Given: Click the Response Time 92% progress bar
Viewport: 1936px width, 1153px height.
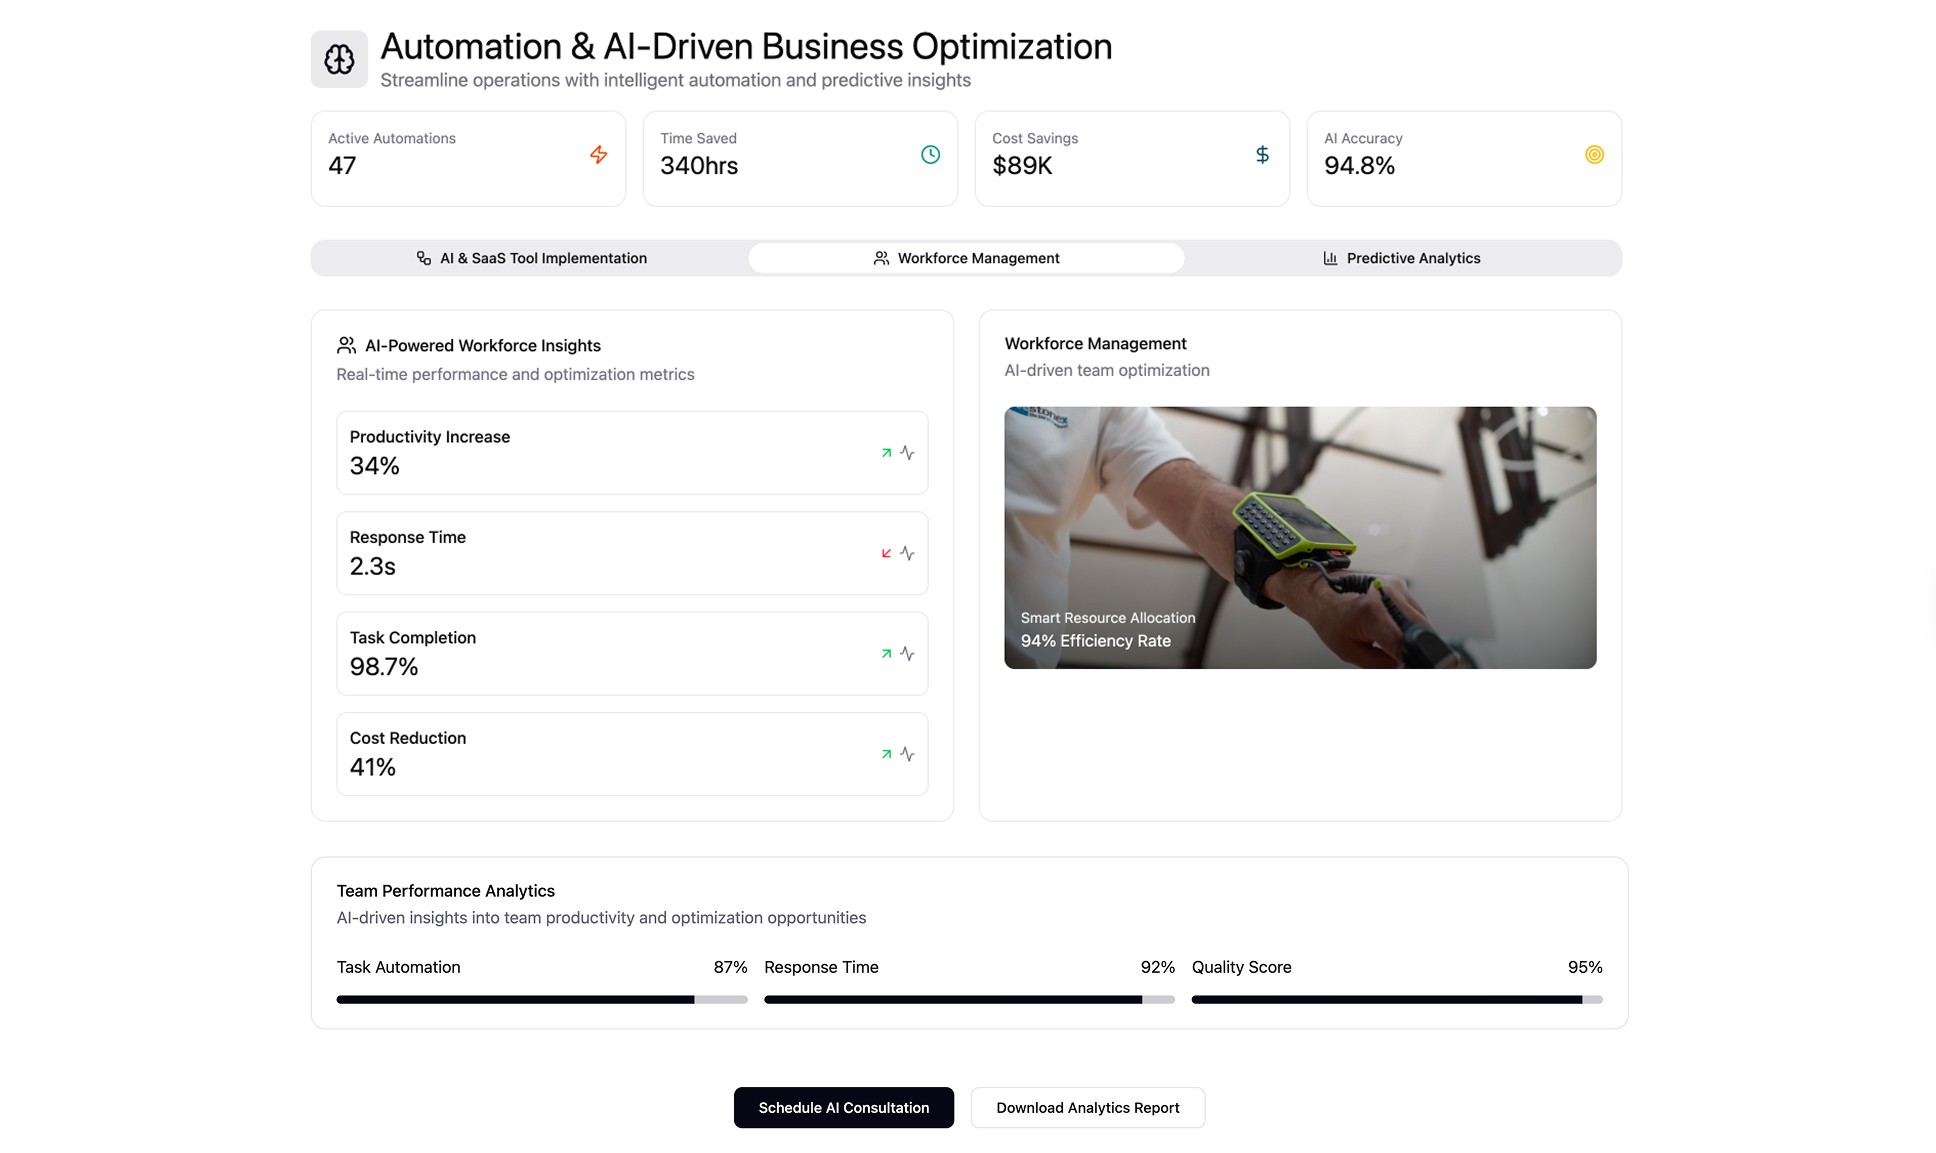Looking at the screenshot, I should click(969, 999).
